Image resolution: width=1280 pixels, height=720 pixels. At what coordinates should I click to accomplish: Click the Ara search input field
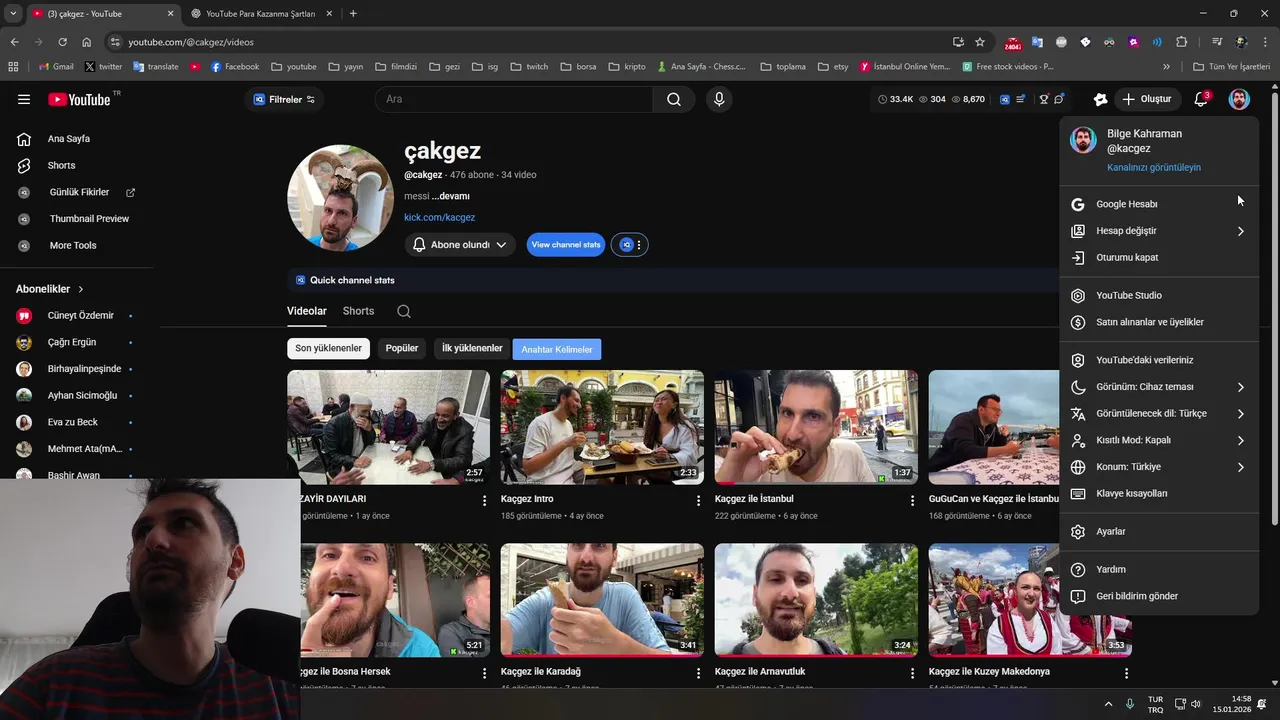point(514,99)
